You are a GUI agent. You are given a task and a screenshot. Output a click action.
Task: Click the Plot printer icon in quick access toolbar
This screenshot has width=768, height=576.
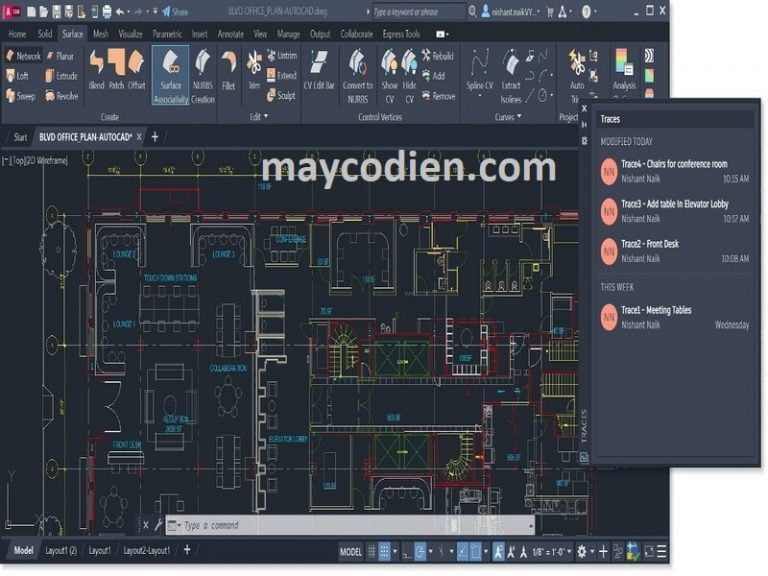(106, 11)
